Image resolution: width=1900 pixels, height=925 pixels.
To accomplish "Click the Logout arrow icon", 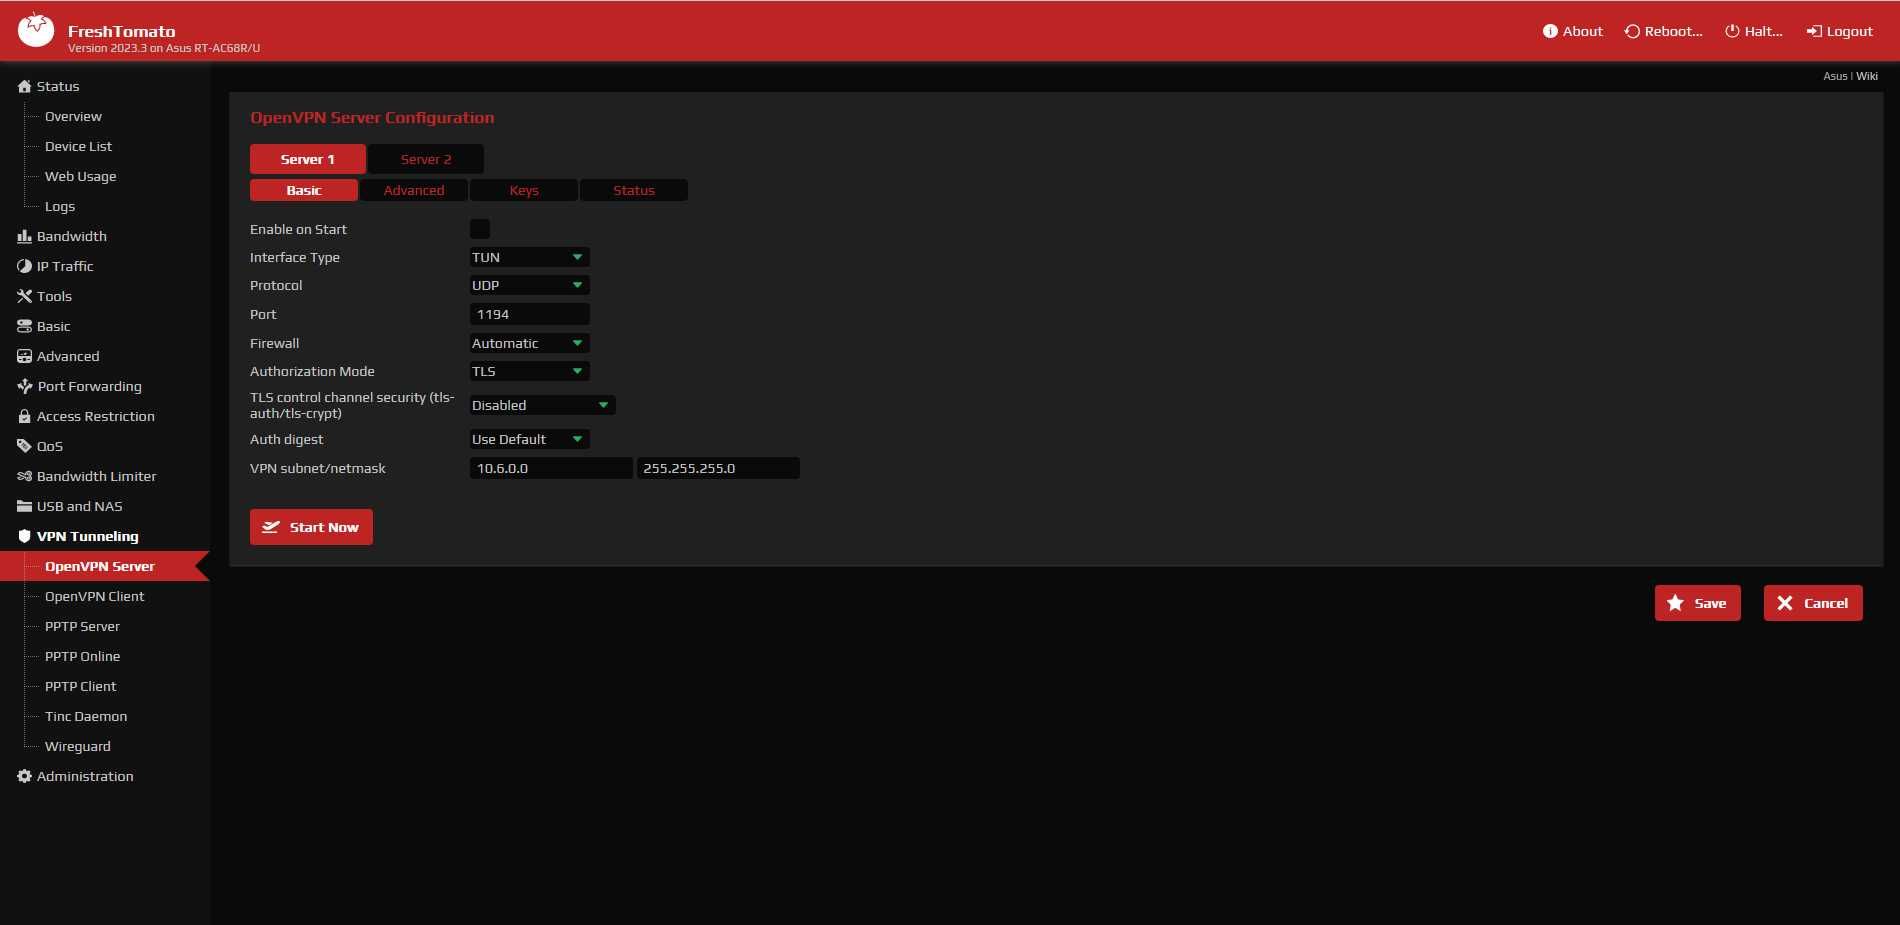I will pos(1814,31).
